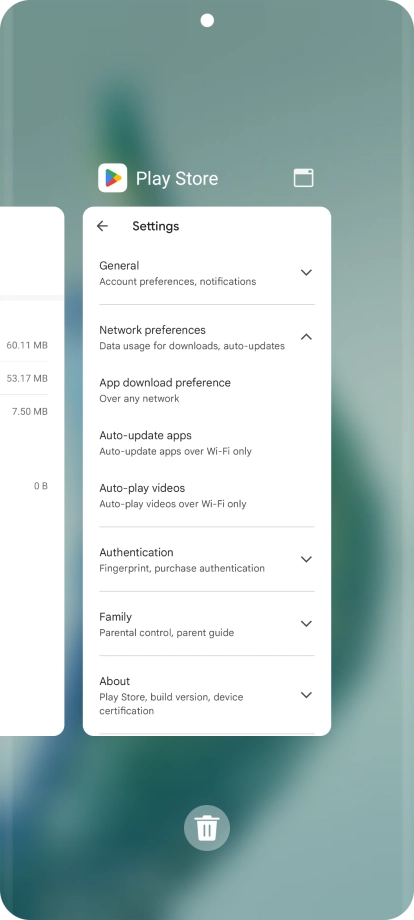Image resolution: width=414 pixels, height=920 pixels.
Task: Tap the Family row label
Action: (x=116, y=617)
